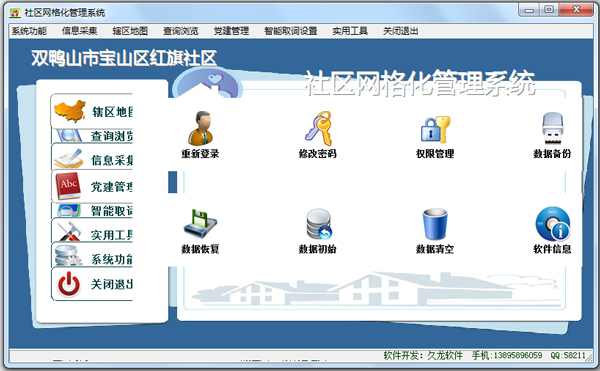Viewport: 600px width, 371px height.
Task: Click the 数据清空 text label
Action: point(435,249)
